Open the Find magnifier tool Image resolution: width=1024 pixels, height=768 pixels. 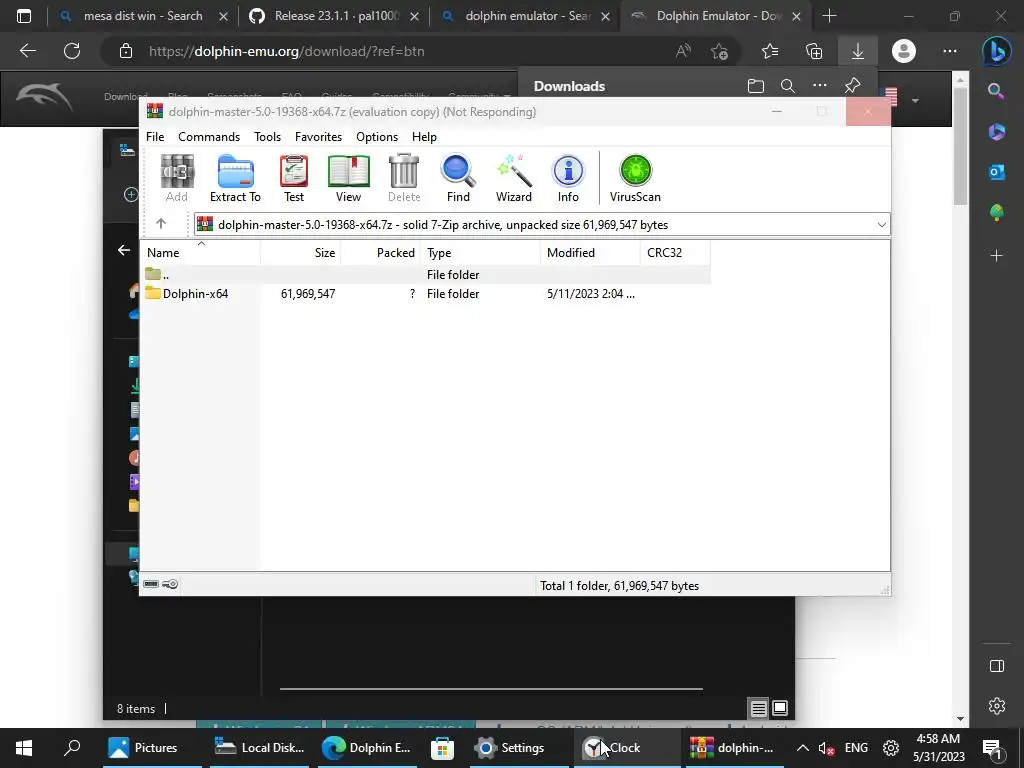coord(458,178)
